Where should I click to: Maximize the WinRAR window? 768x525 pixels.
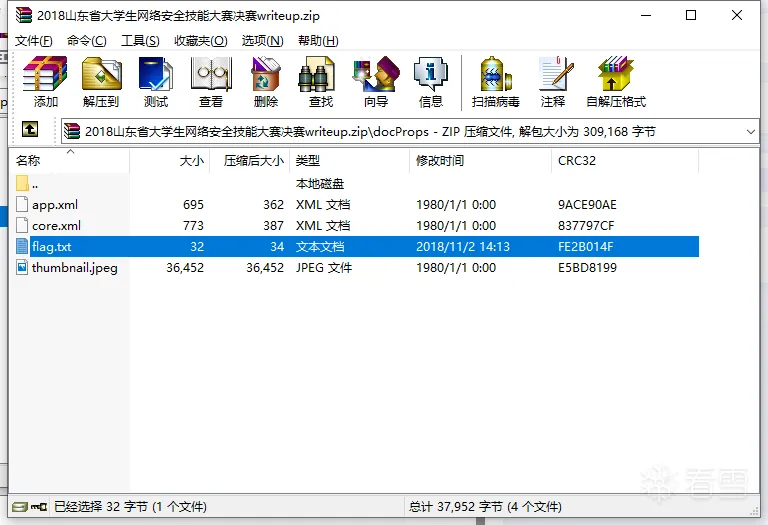(x=691, y=15)
